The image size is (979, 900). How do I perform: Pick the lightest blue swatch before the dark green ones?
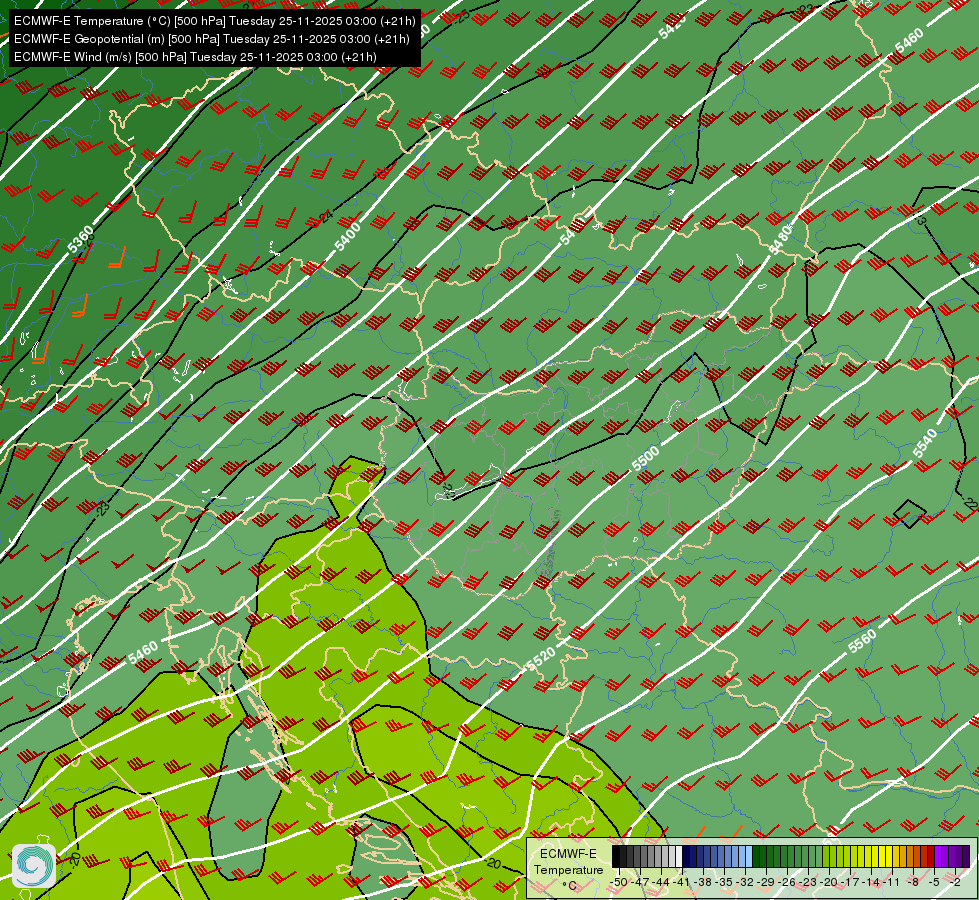(749, 856)
